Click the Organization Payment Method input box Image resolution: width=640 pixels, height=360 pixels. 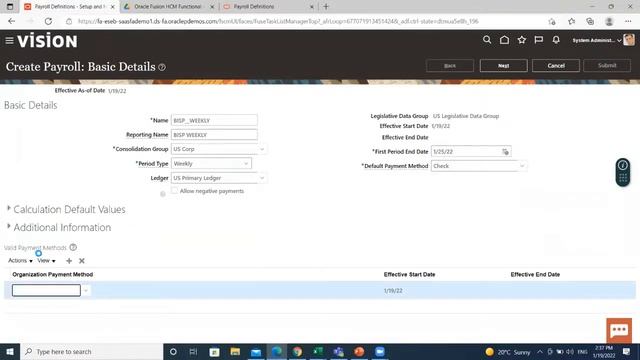(x=47, y=291)
